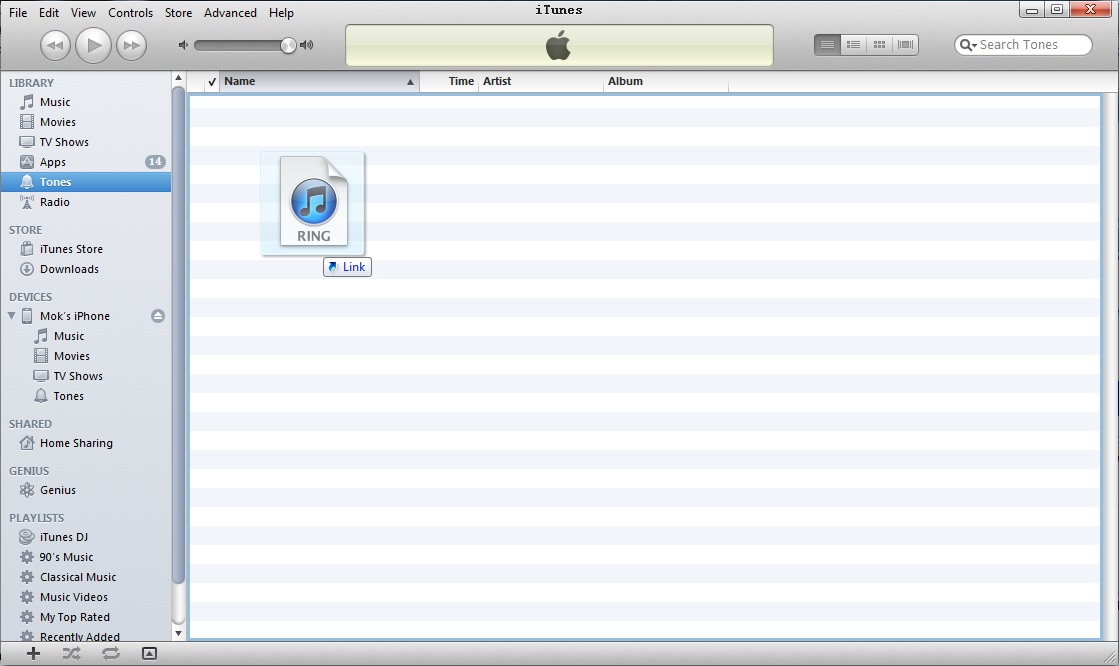Screen dimensions: 1119x666
Task: Toggle shuffle playback
Action: pyautogui.click(x=71, y=653)
